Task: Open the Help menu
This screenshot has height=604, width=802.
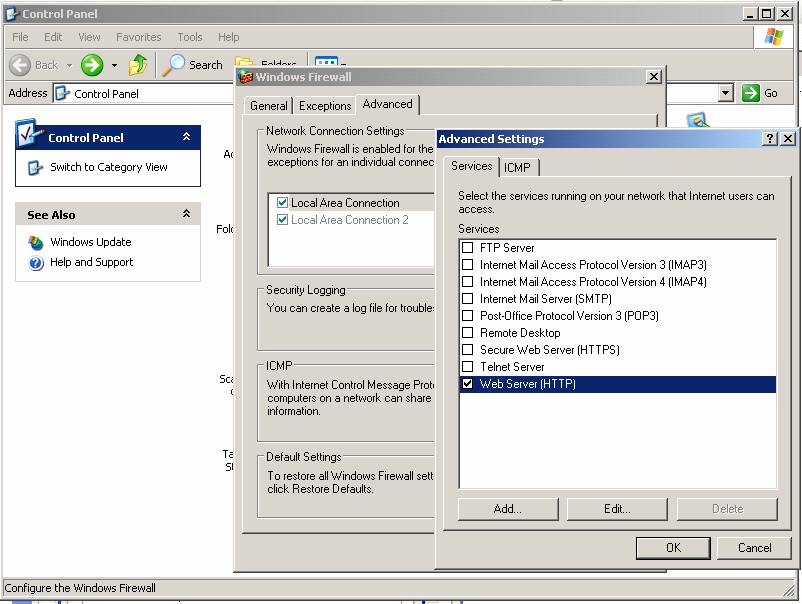Action: [x=228, y=37]
